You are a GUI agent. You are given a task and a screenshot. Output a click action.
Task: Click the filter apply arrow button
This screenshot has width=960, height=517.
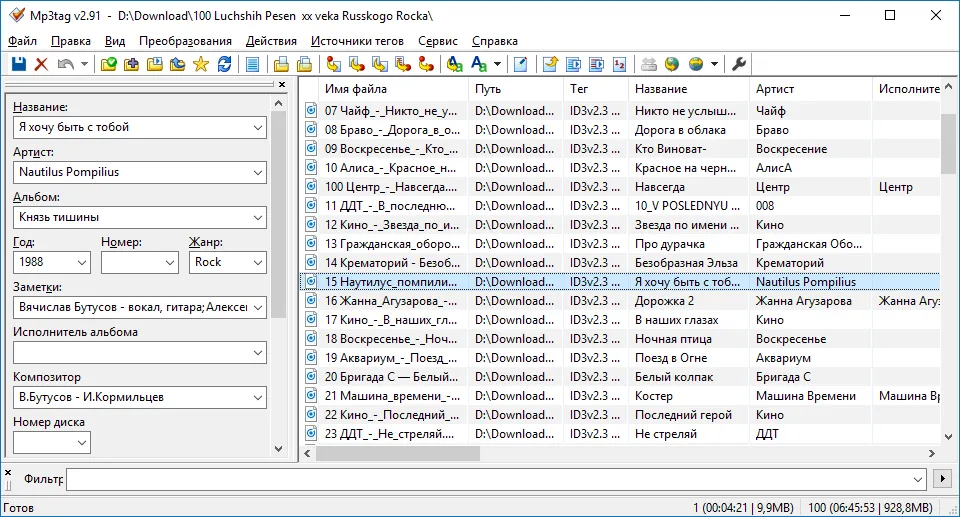tap(942, 478)
